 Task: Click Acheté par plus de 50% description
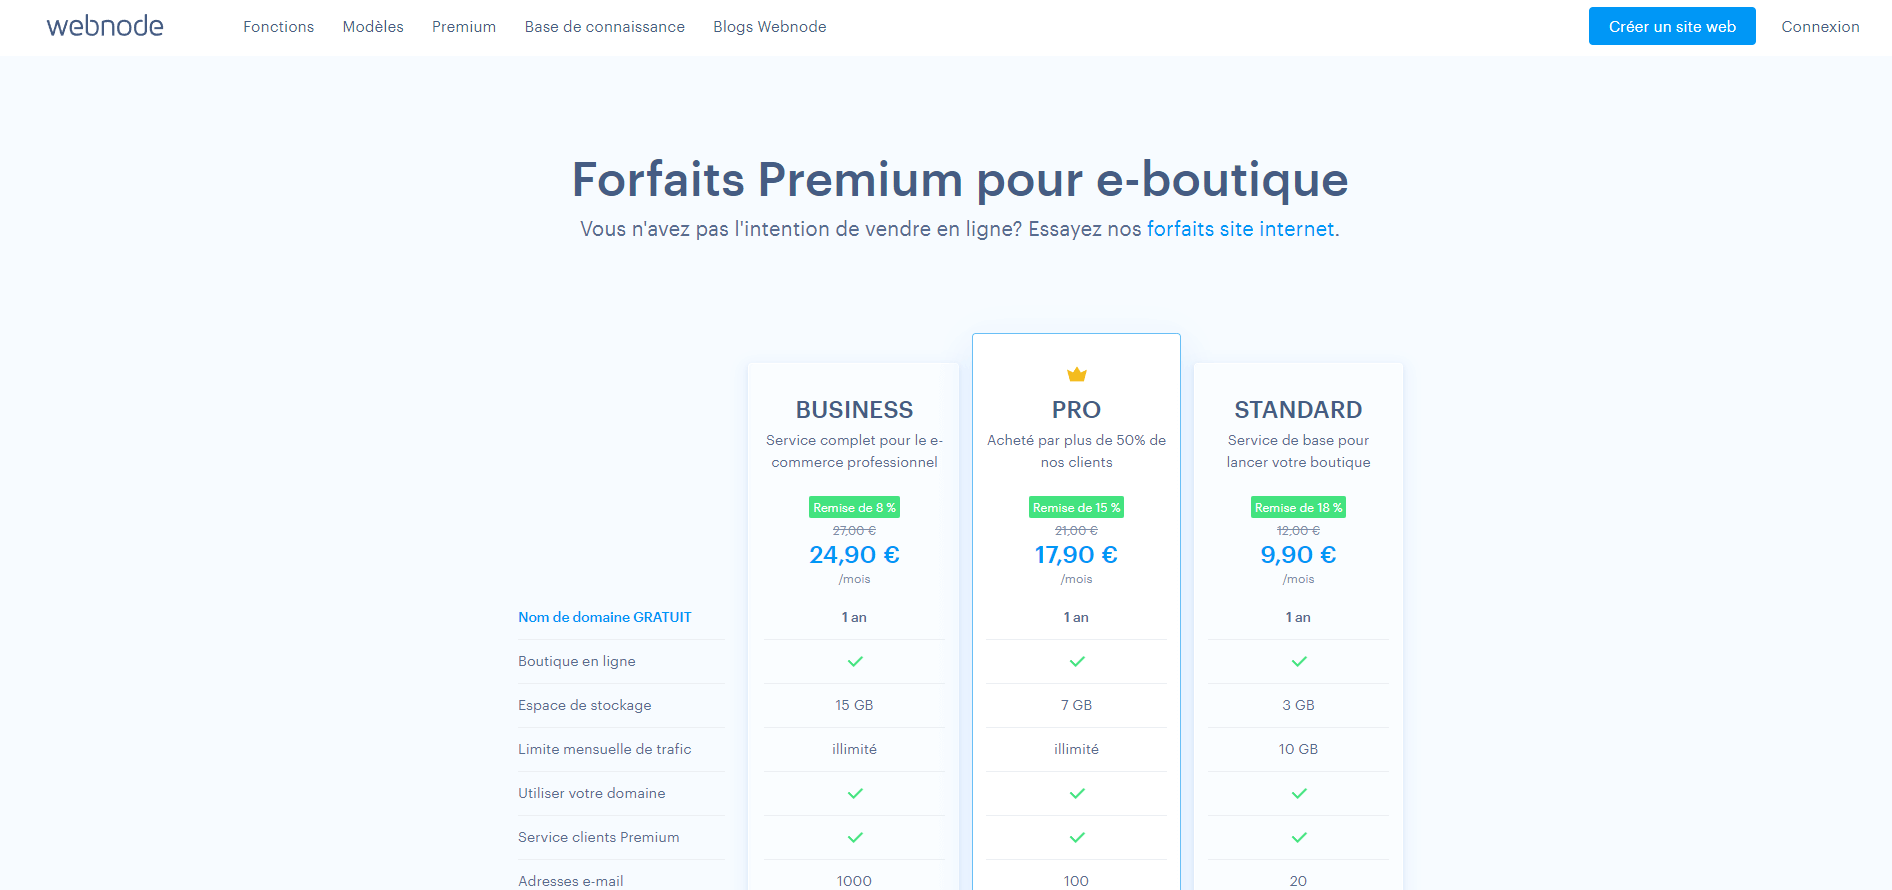[1076, 451]
